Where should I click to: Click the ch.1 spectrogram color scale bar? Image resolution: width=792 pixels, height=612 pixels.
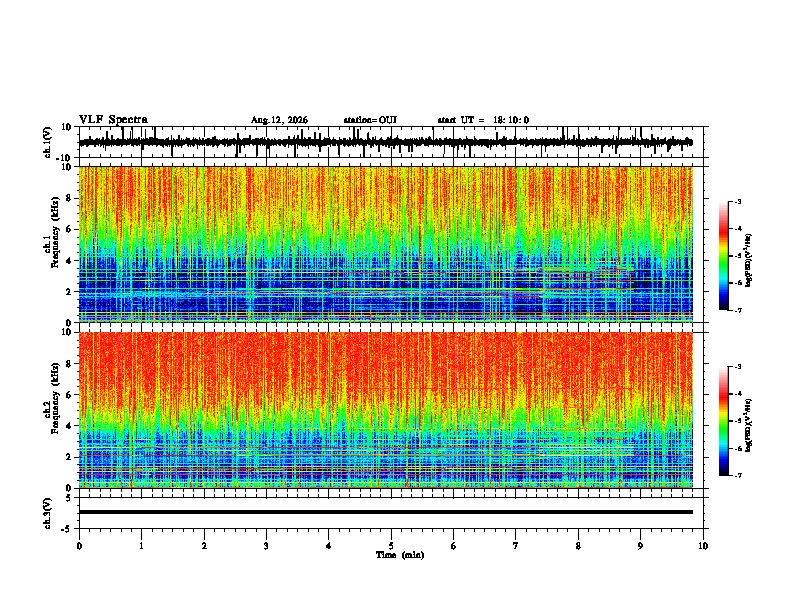coord(724,256)
